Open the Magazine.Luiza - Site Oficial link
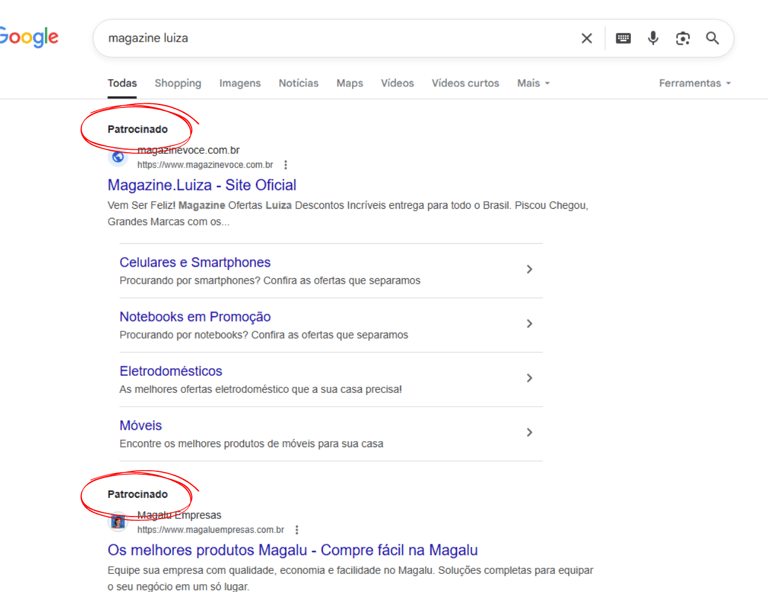 202,185
